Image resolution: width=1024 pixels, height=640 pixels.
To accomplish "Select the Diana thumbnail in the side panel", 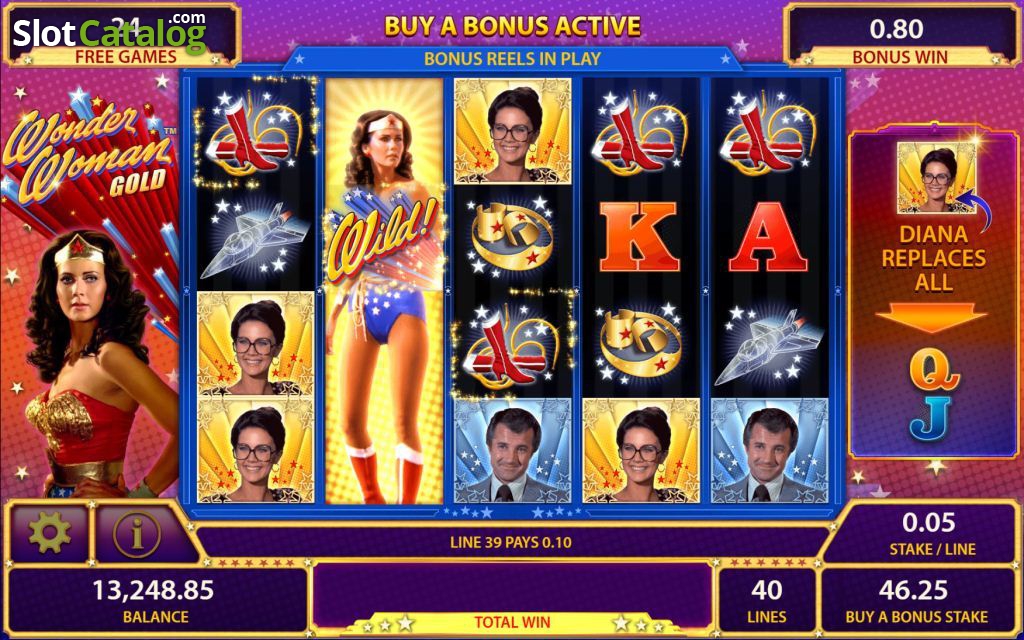I will [936, 178].
